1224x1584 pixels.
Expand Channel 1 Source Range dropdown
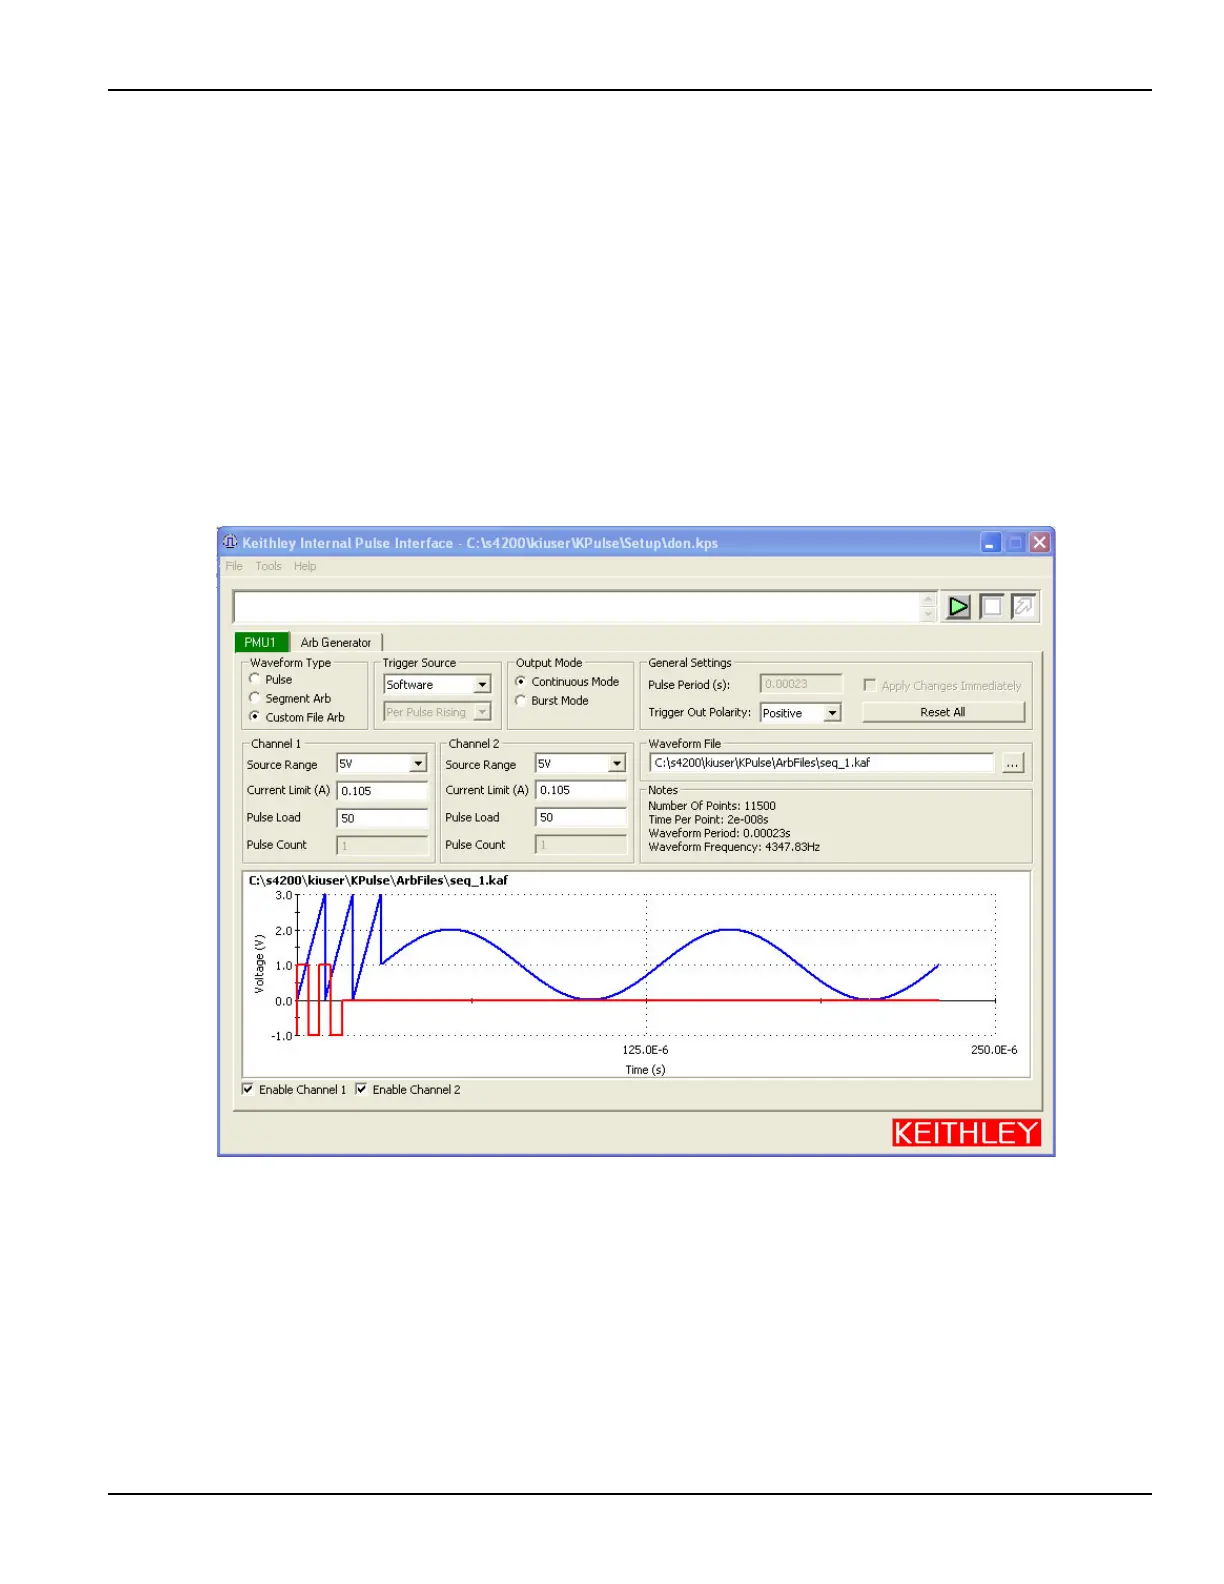click(418, 764)
